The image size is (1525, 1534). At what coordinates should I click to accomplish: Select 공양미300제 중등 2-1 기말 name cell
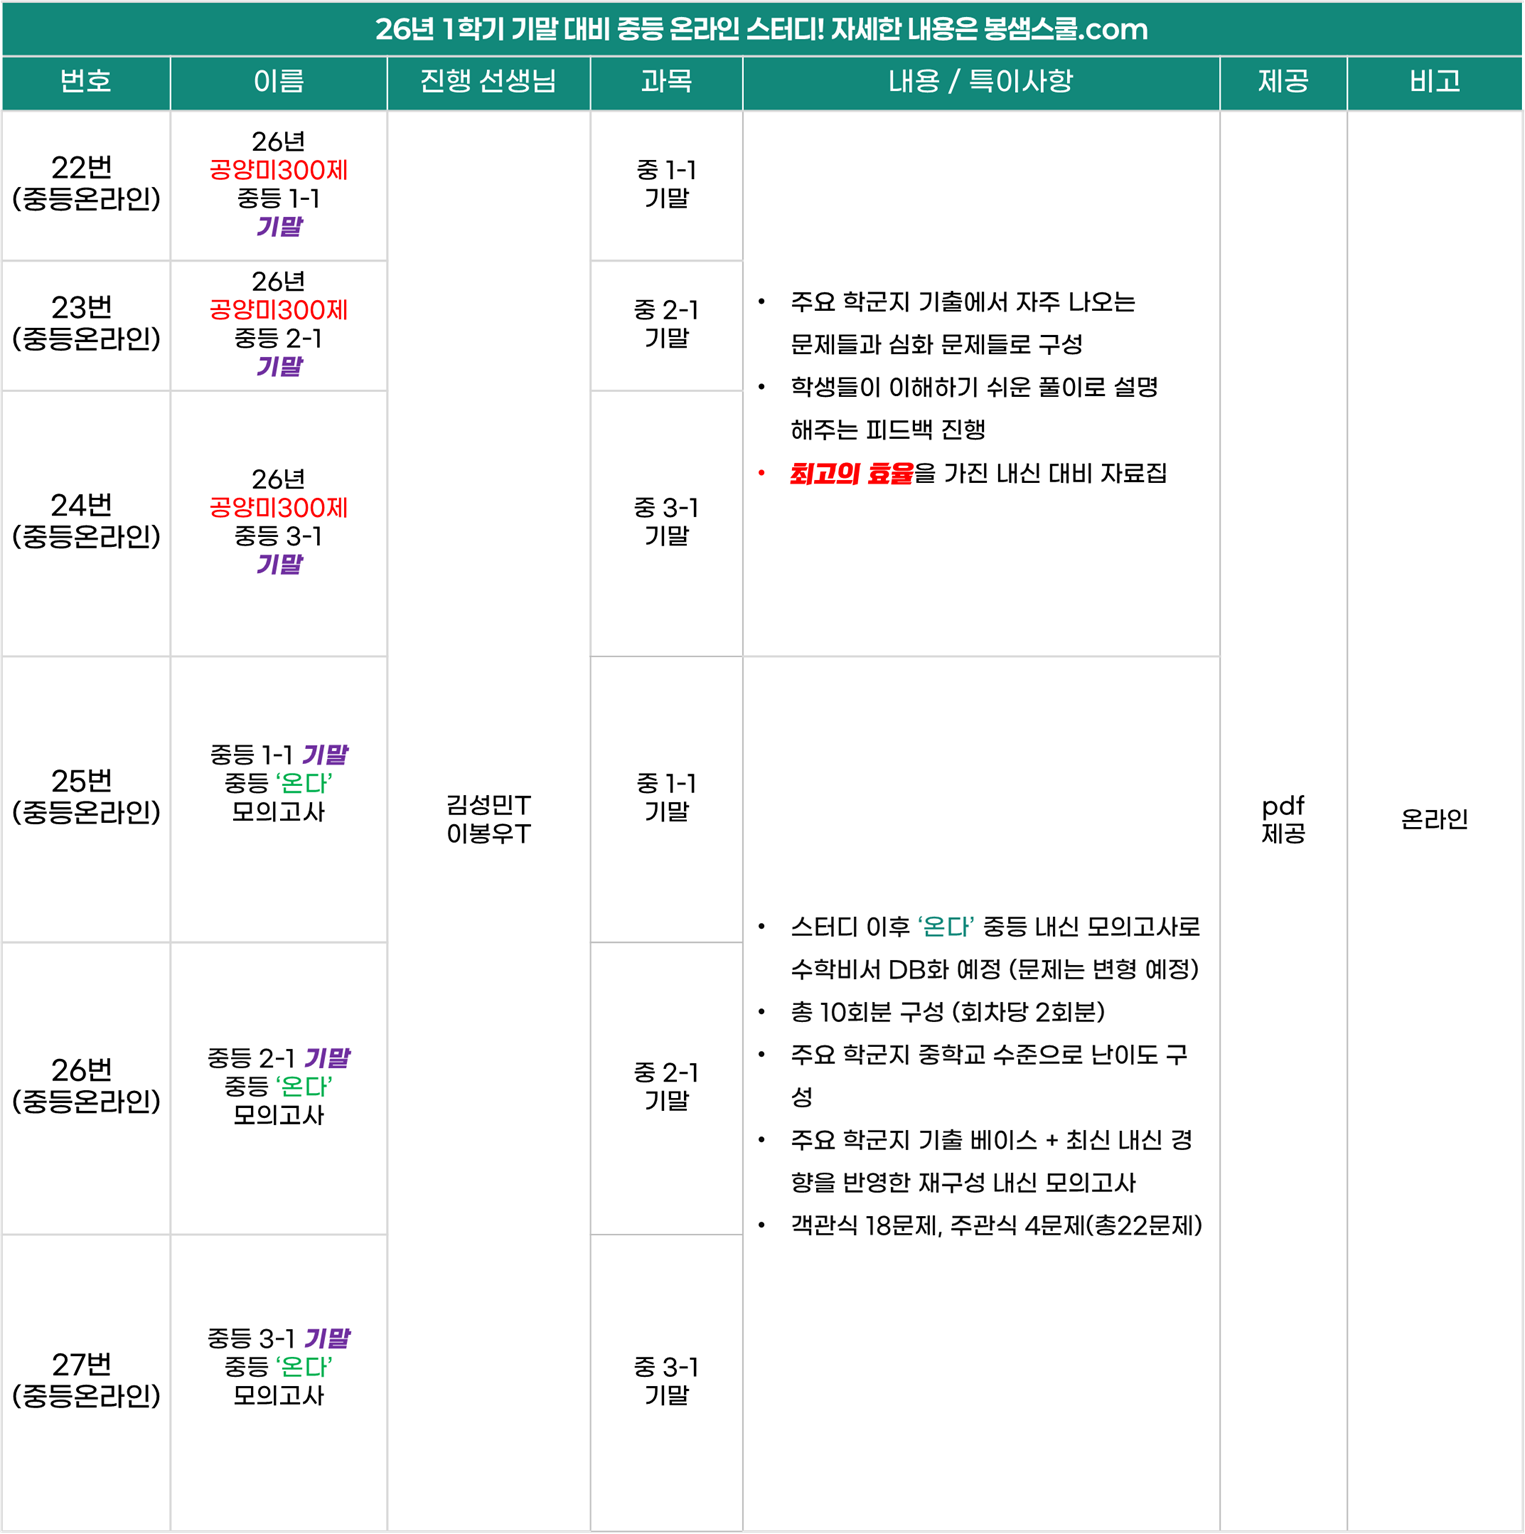click(x=279, y=326)
